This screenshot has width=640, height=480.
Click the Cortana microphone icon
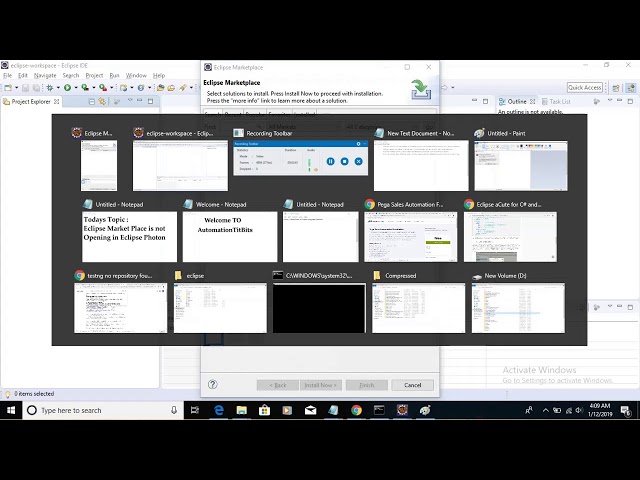click(x=174, y=410)
